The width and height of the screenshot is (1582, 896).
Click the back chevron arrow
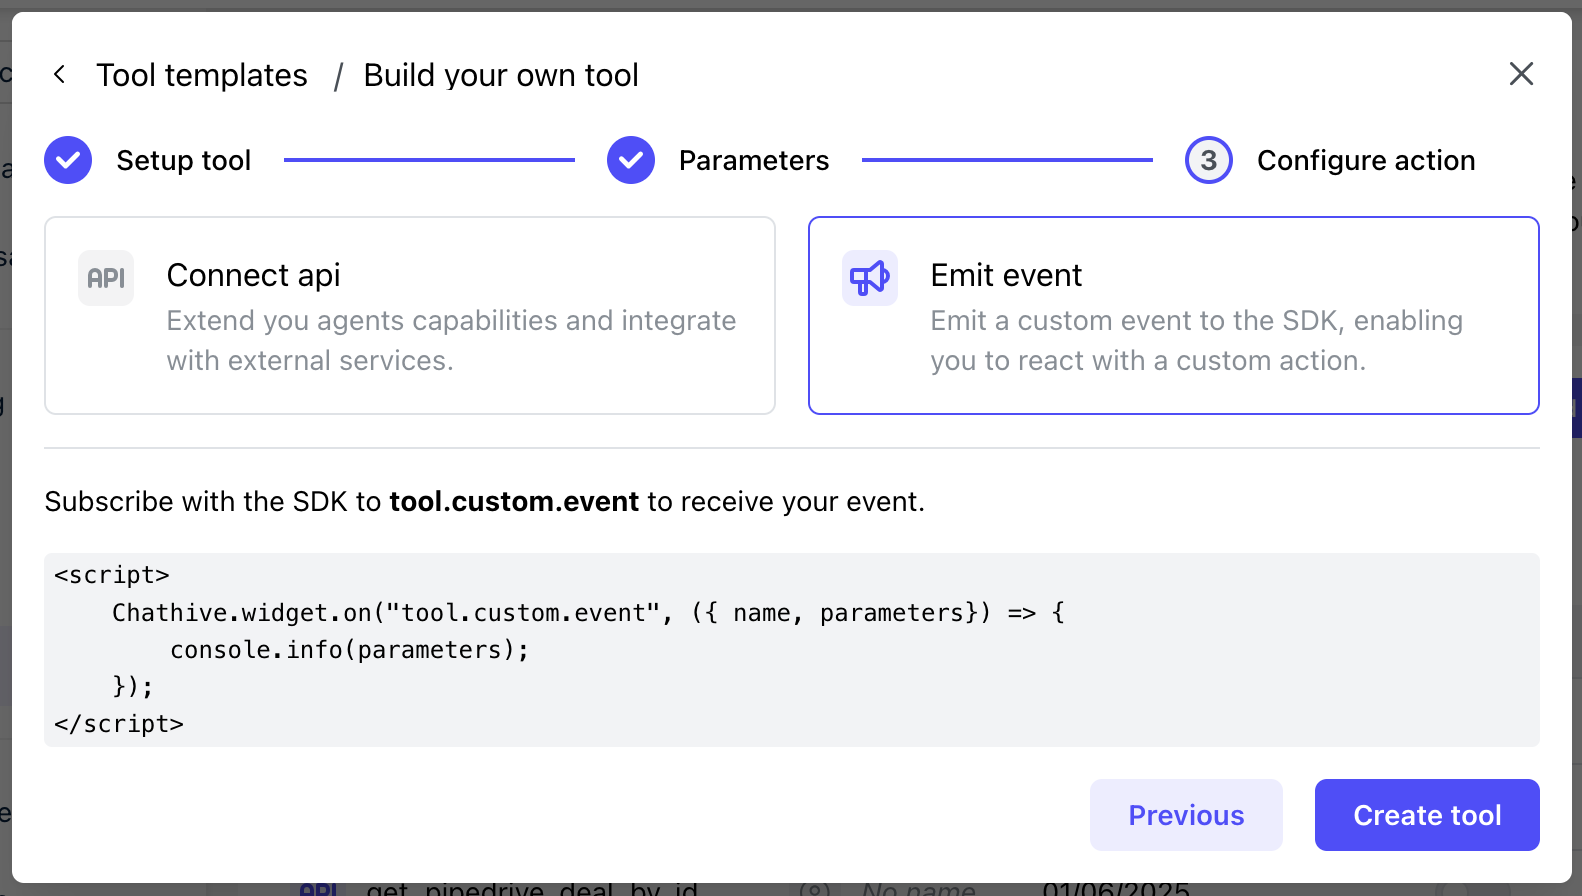pos(60,75)
